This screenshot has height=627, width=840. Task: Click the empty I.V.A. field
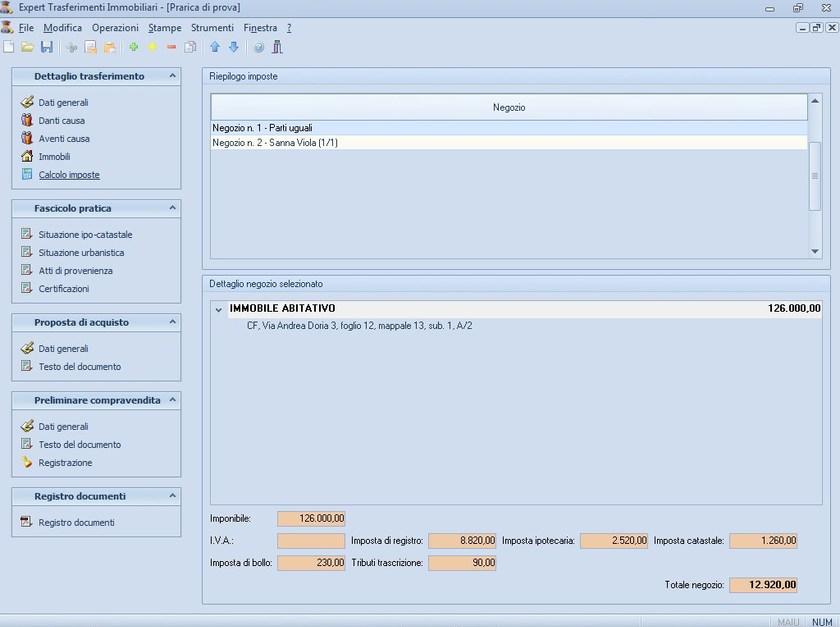click(x=311, y=541)
